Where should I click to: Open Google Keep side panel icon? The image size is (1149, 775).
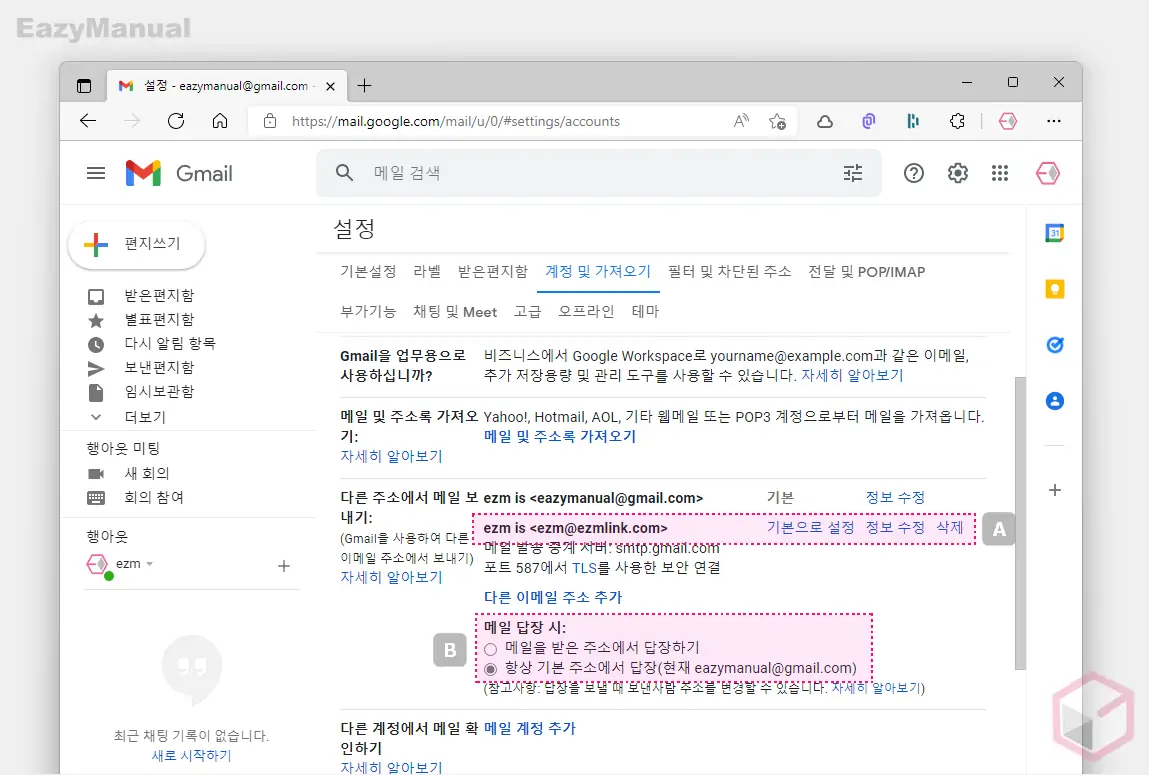click(x=1054, y=289)
